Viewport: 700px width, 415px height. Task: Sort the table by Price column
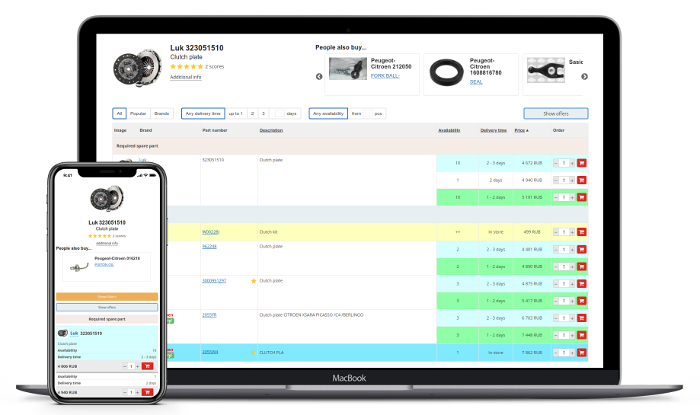coord(520,130)
